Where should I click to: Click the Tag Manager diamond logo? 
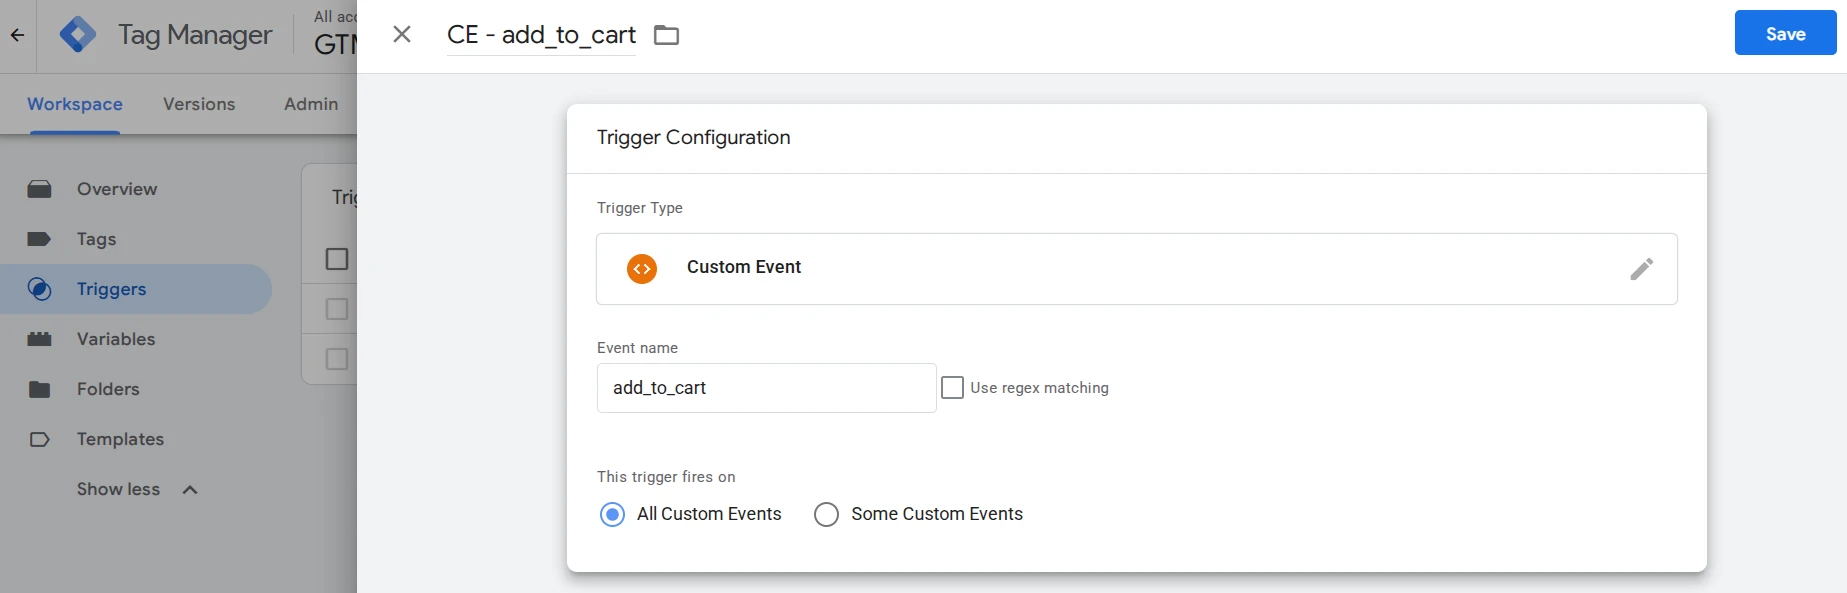pos(78,35)
